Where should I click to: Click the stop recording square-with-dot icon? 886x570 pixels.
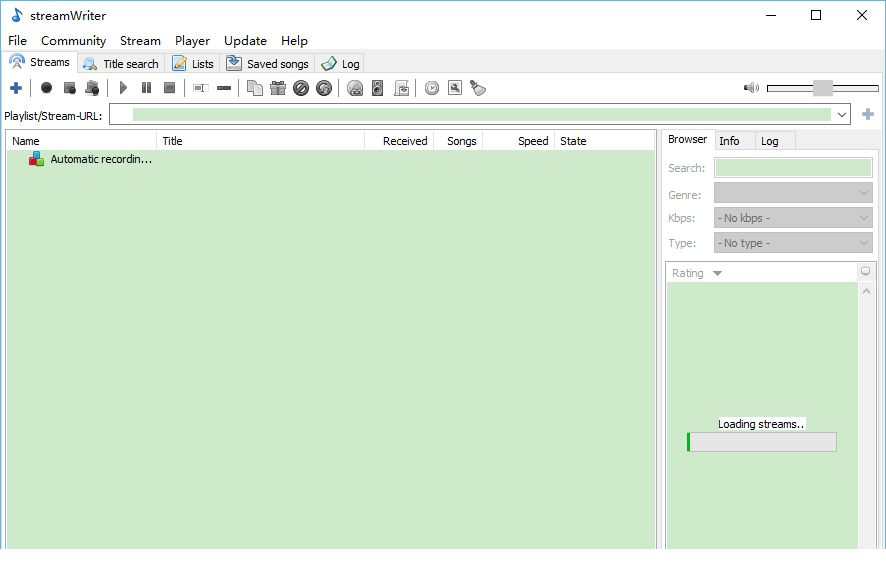[70, 88]
